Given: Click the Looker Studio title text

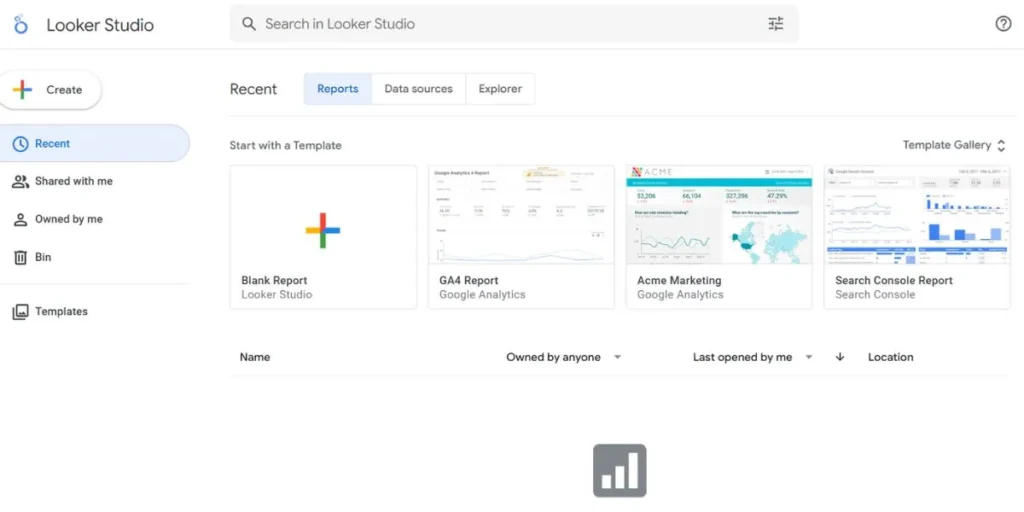Looking at the screenshot, I should (100, 25).
